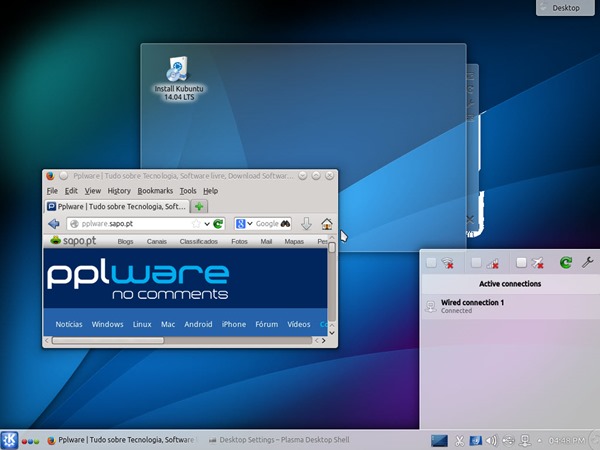Image resolution: width=600 pixels, height=450 pixels.
Task: Open the Help menu in Firefox
Action: tap(210, 191)
